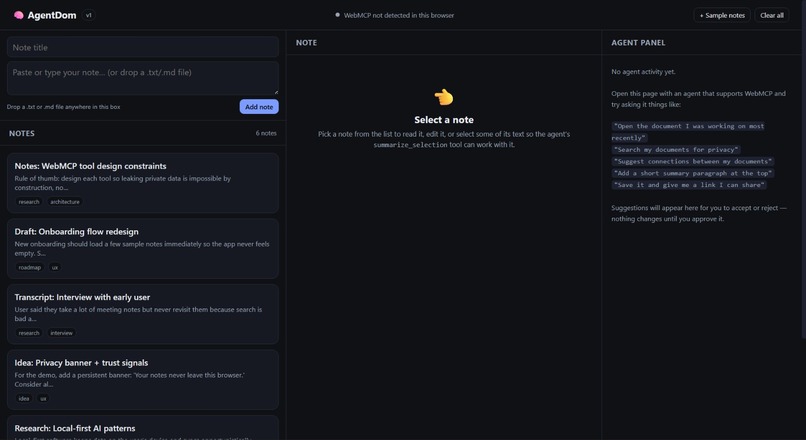Click the 'Drop a .txt or .md file' hint text
The image size is (806, 440).
63,107
